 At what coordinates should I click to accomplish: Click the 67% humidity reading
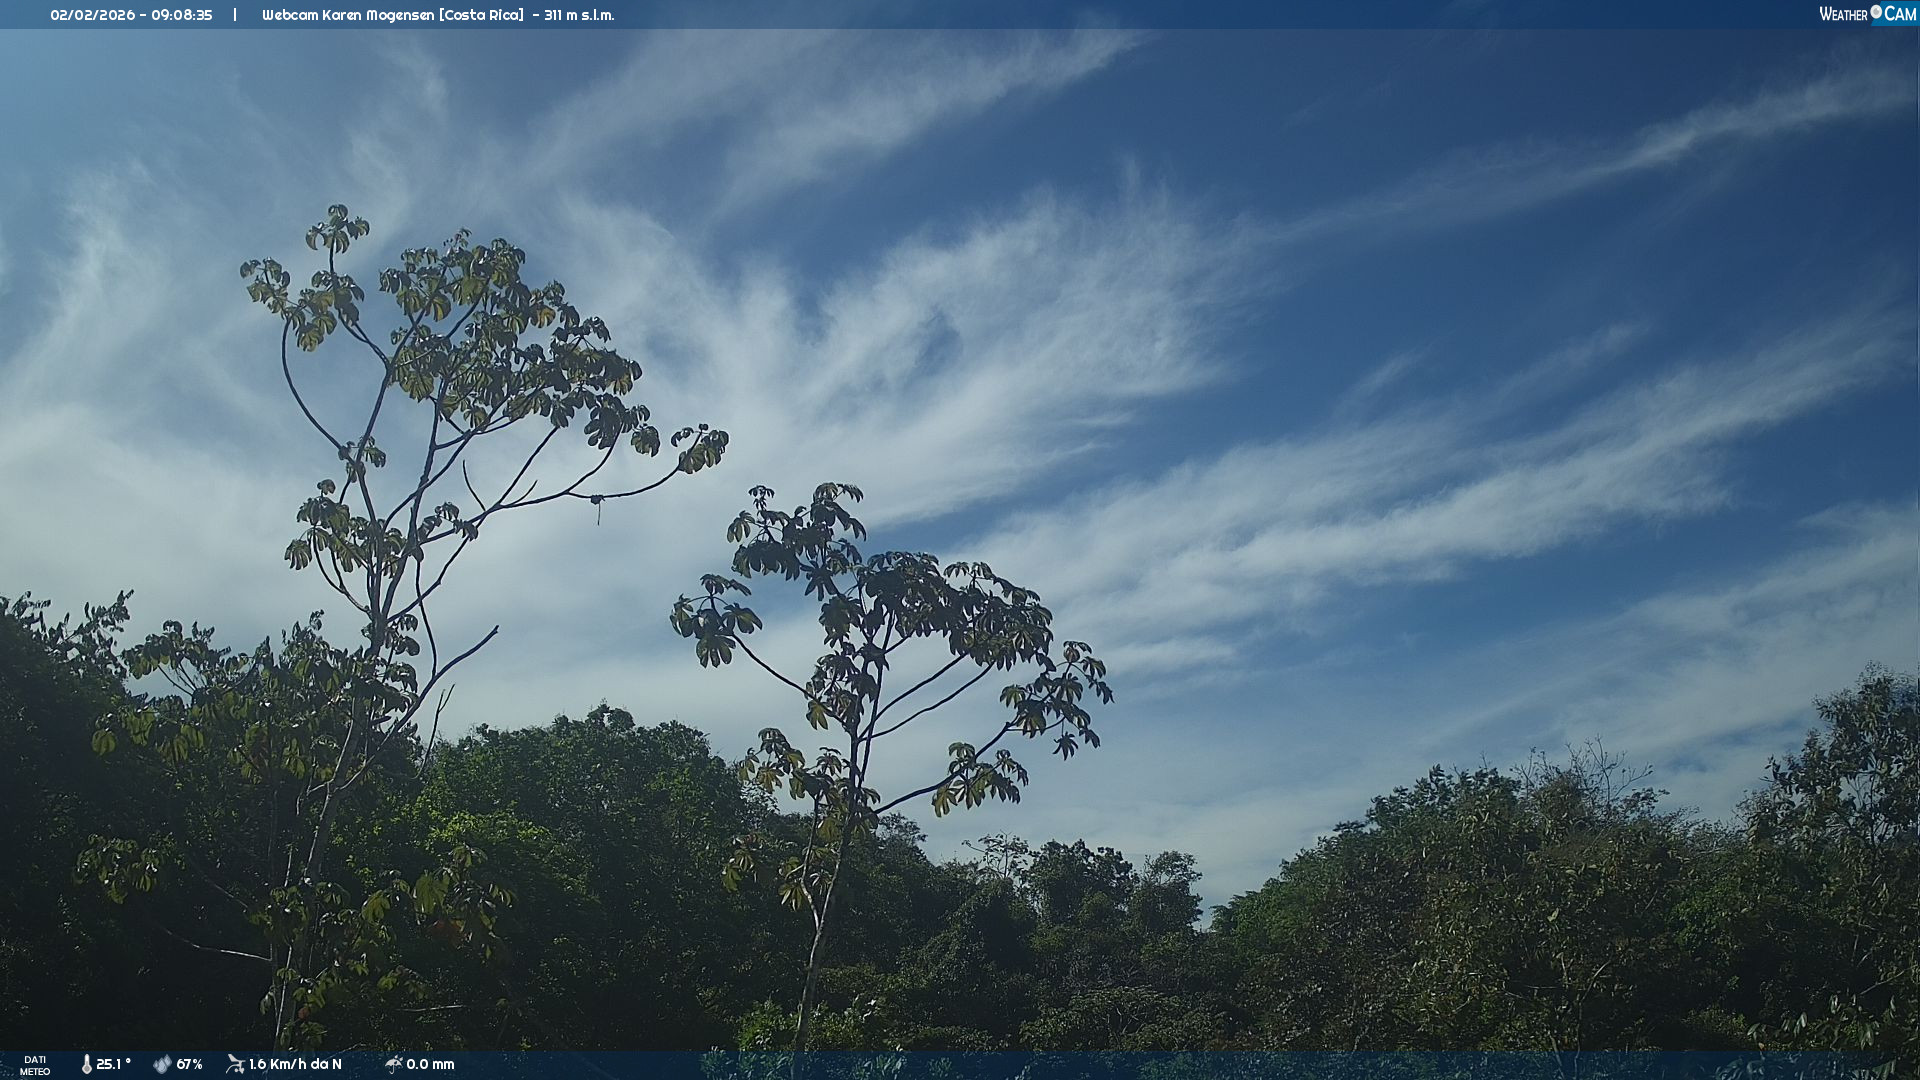(x=189, y=1064)
